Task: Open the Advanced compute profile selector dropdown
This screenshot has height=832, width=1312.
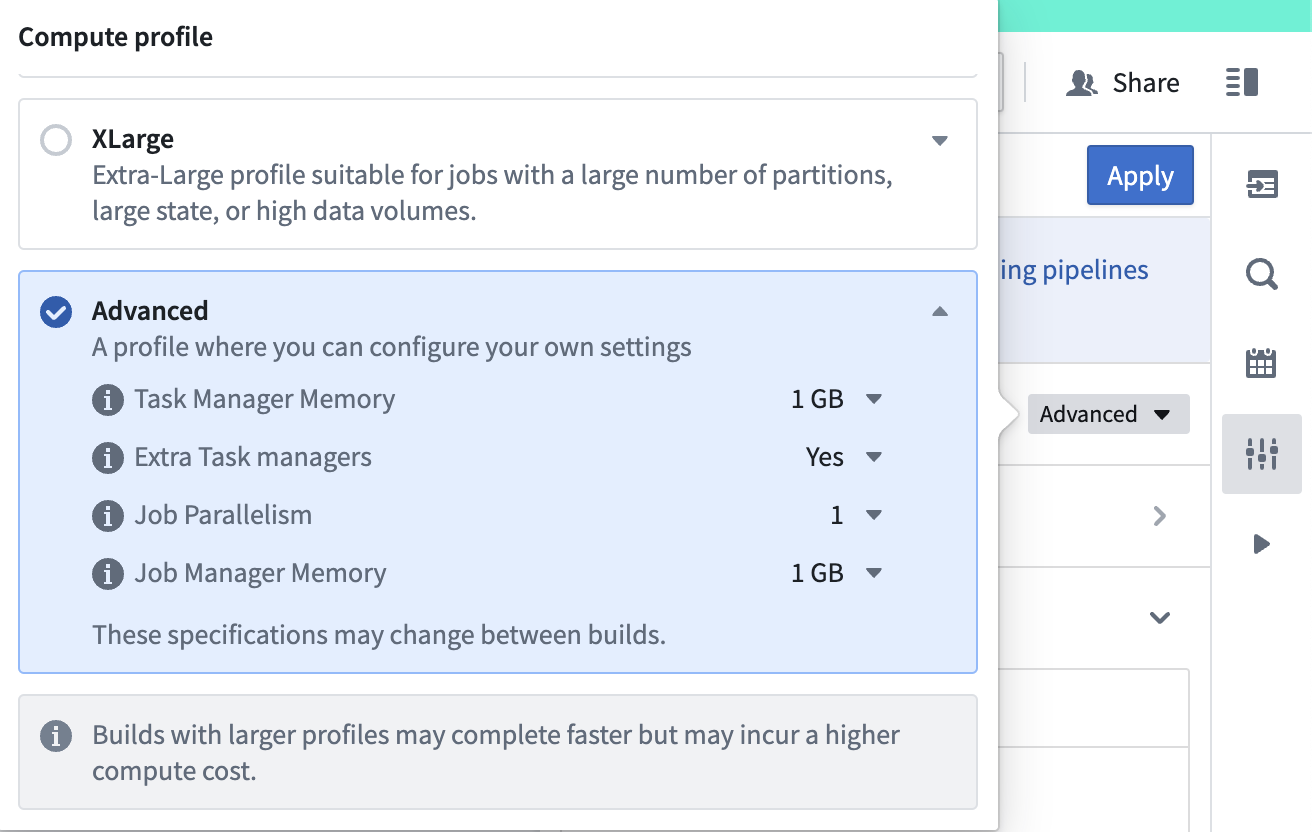Action: (x=1108, y=414)
